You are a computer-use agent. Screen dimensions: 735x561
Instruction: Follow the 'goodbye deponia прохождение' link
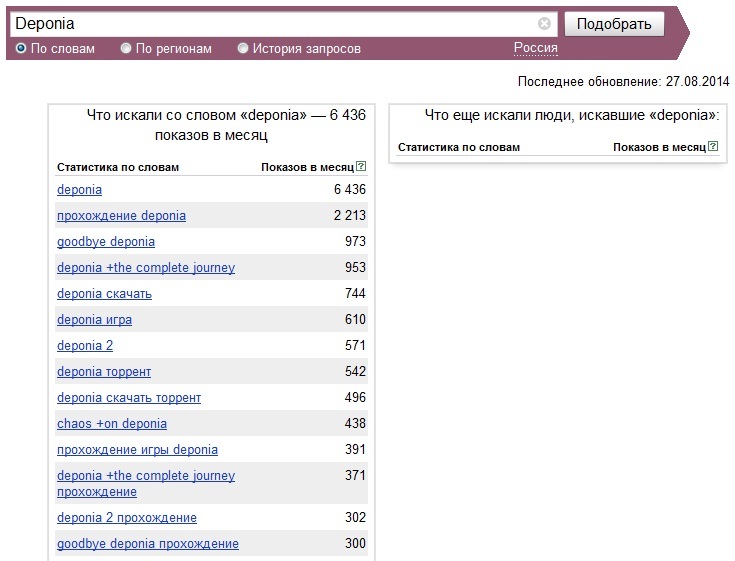pos(148,544)
